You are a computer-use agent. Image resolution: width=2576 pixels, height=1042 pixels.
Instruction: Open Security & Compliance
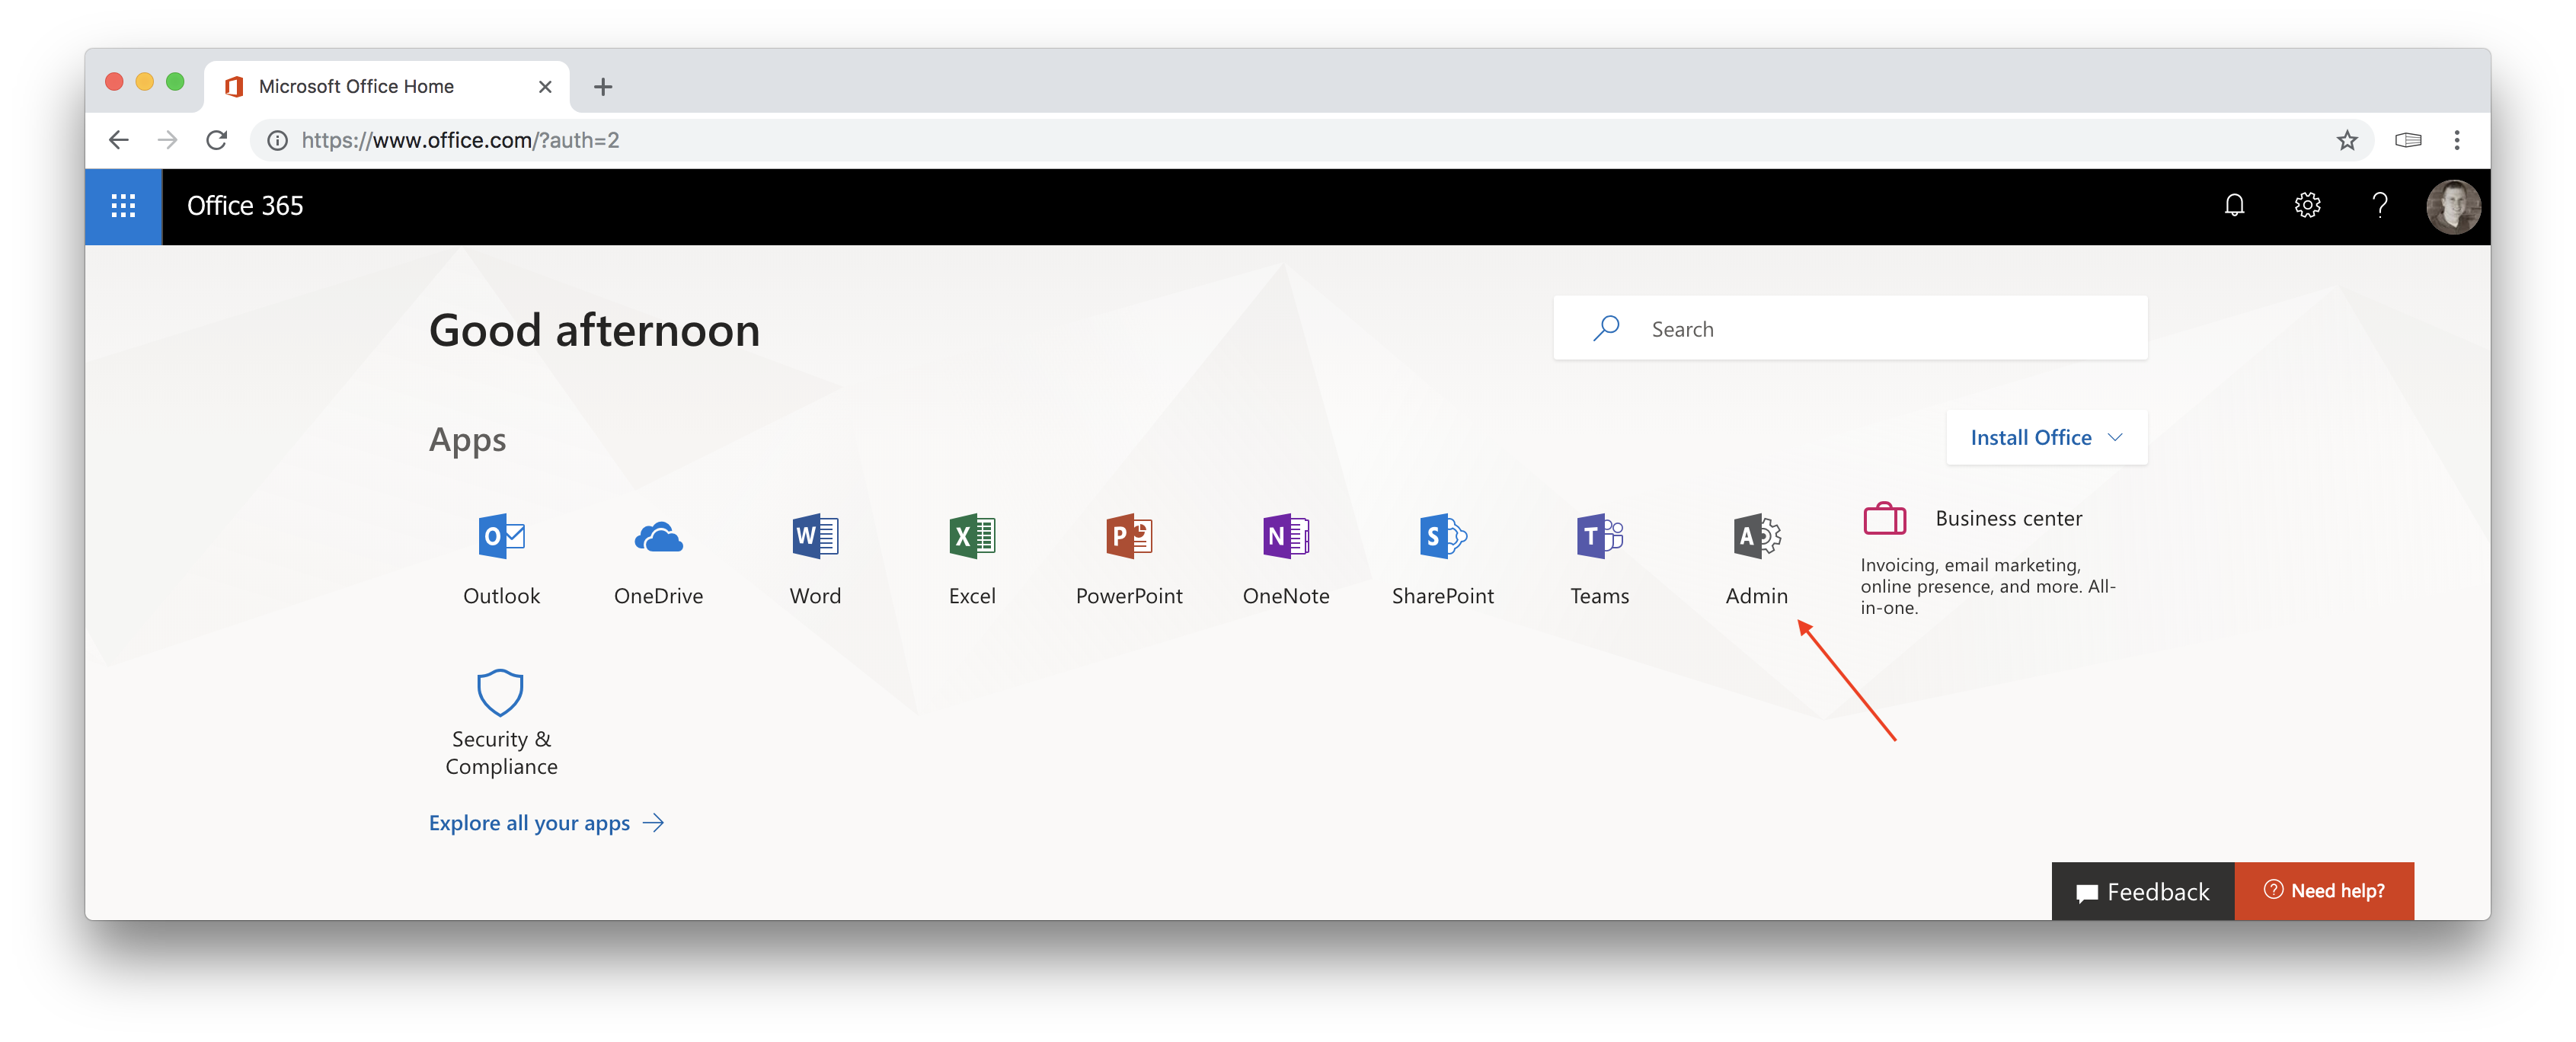click(x=501, y=723)
